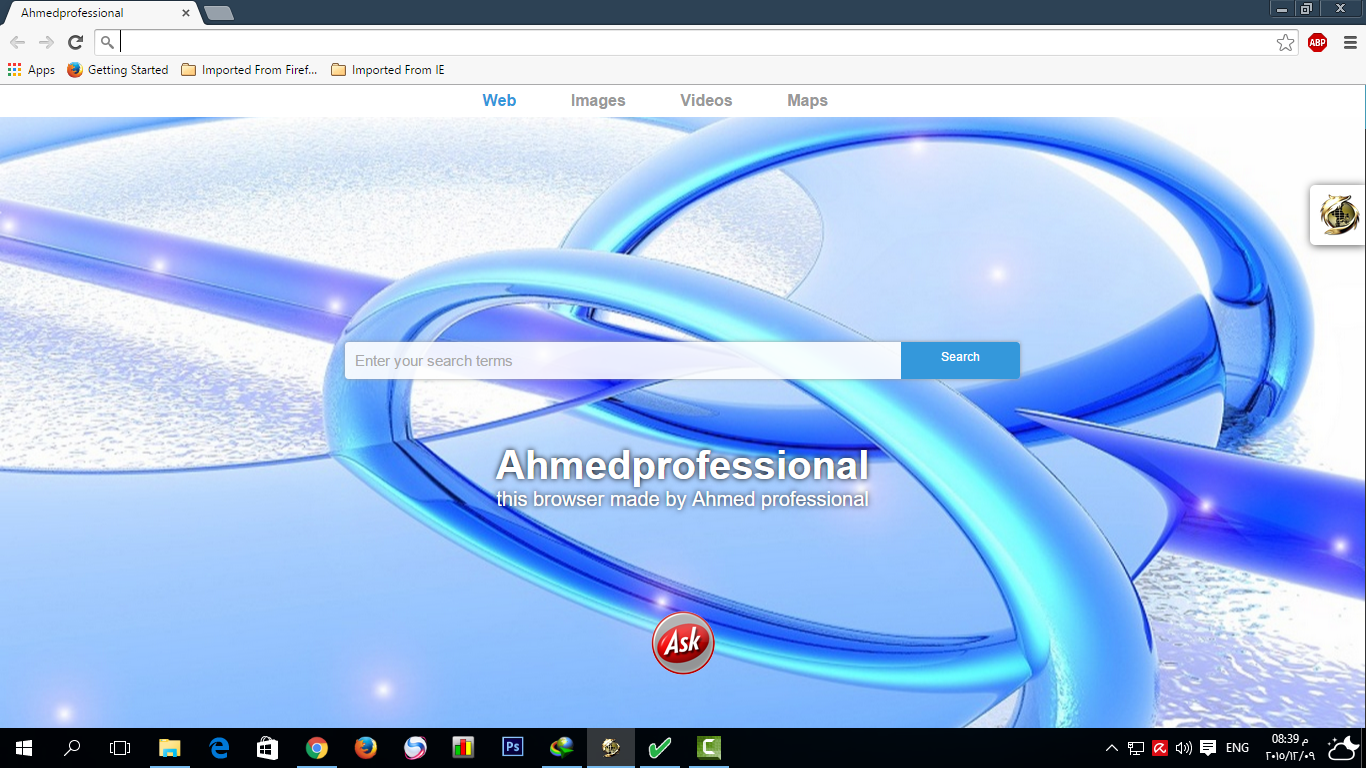Screen dimensions: 1366x768
Task: Expand the Imported From Firefox bookmark folder
Action: [x=249, y=70]
